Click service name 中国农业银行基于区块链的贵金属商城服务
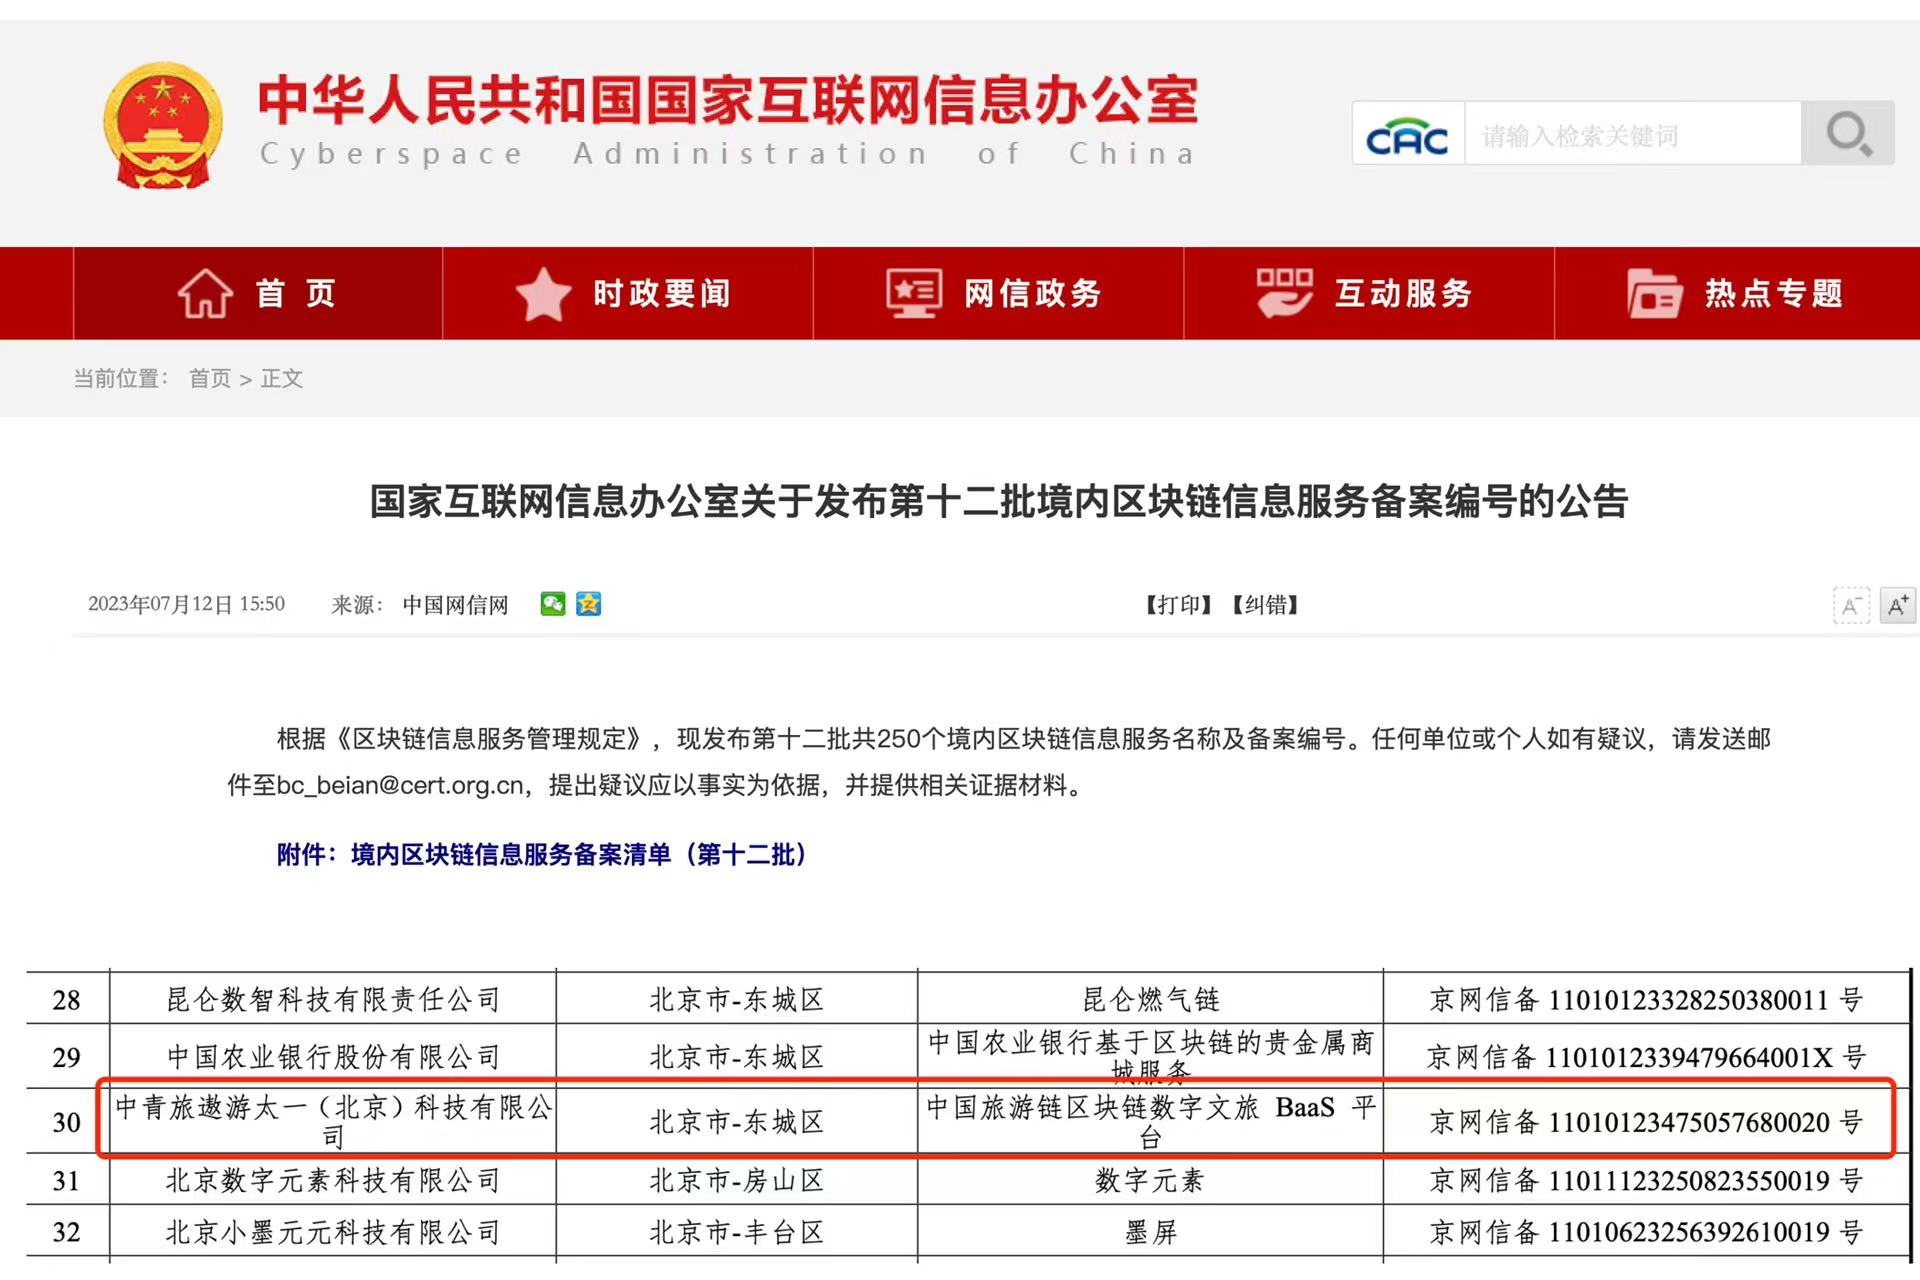1920x1280 pixels. 1151,1057
